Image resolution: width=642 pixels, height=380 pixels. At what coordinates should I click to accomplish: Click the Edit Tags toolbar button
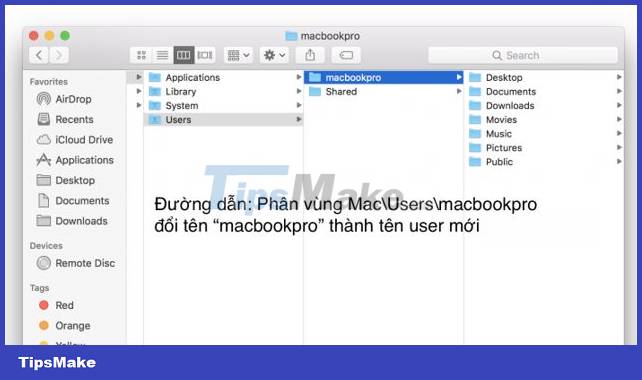pos(346,55)
